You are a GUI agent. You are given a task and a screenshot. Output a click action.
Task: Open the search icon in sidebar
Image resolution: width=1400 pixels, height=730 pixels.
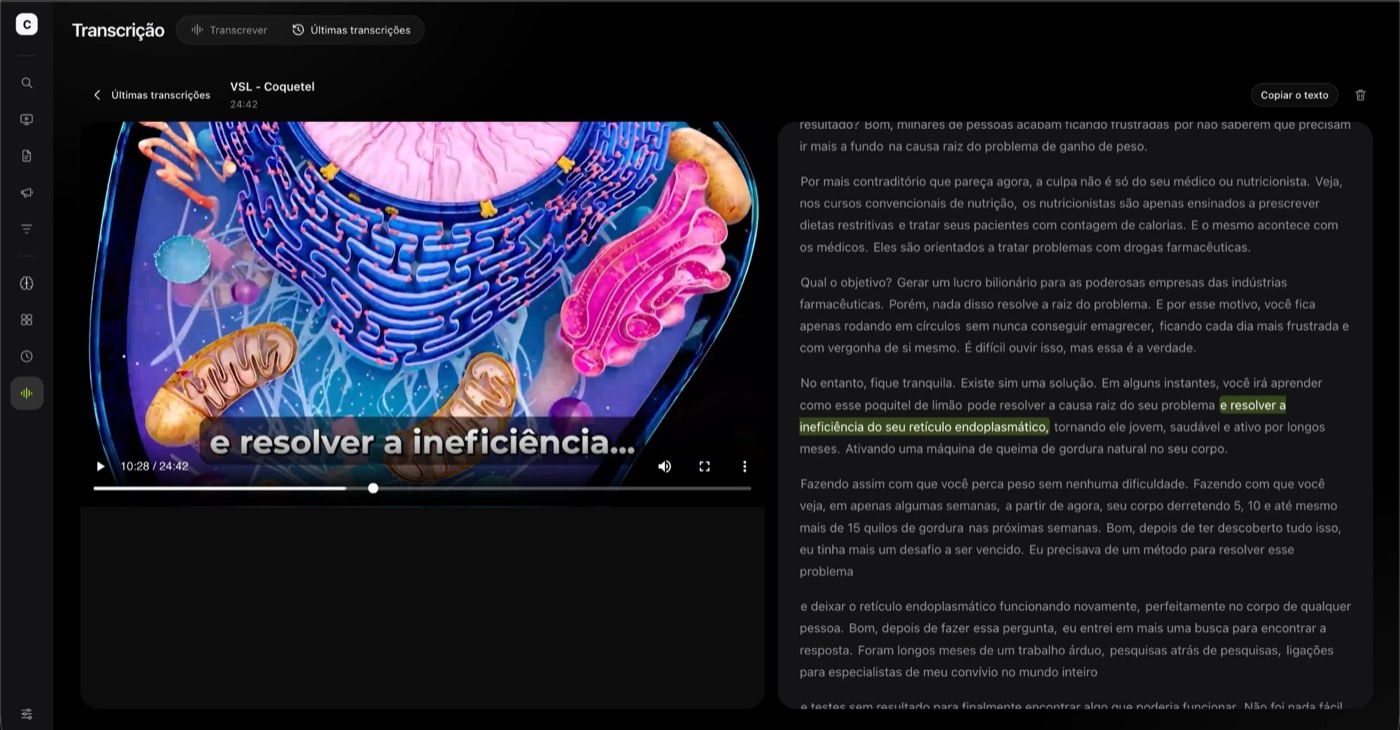click(x=27, y=83)
